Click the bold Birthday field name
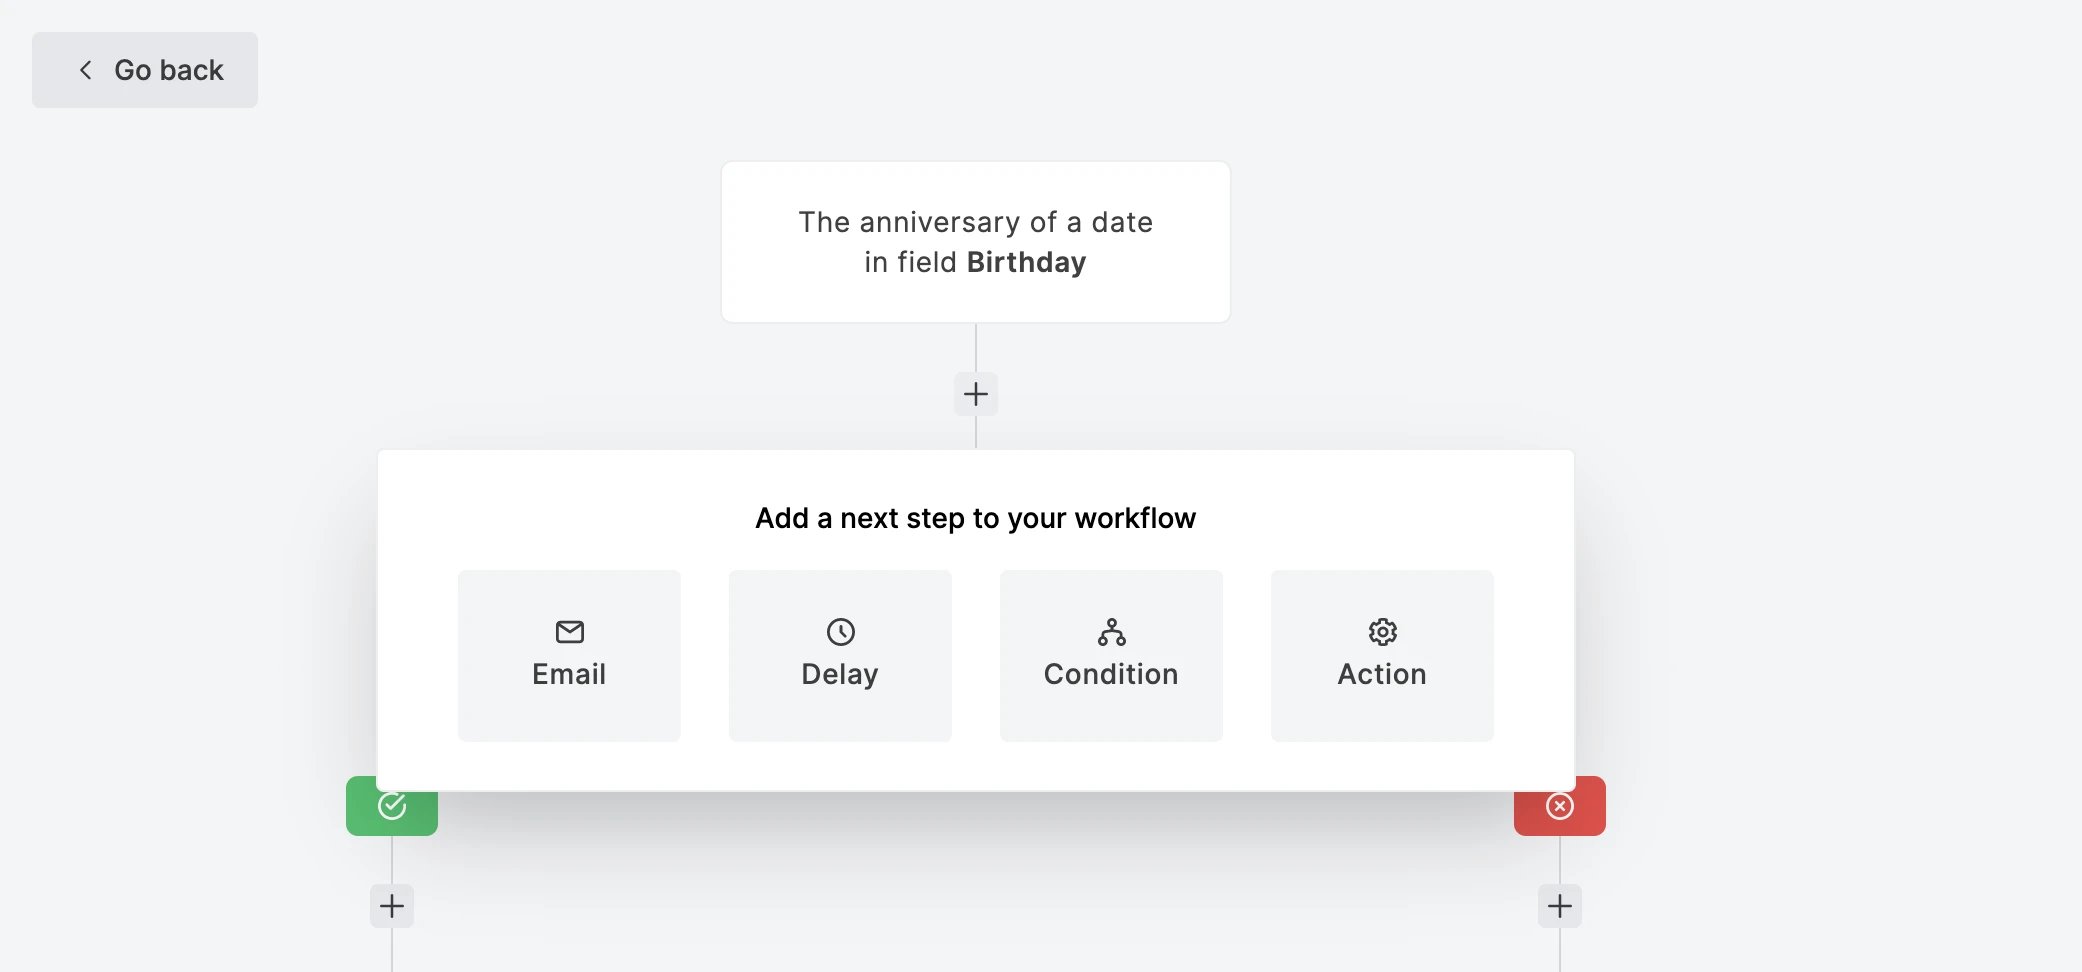Image resolution: width=2082 pixels, height=972 pixels. [1026, 262]
